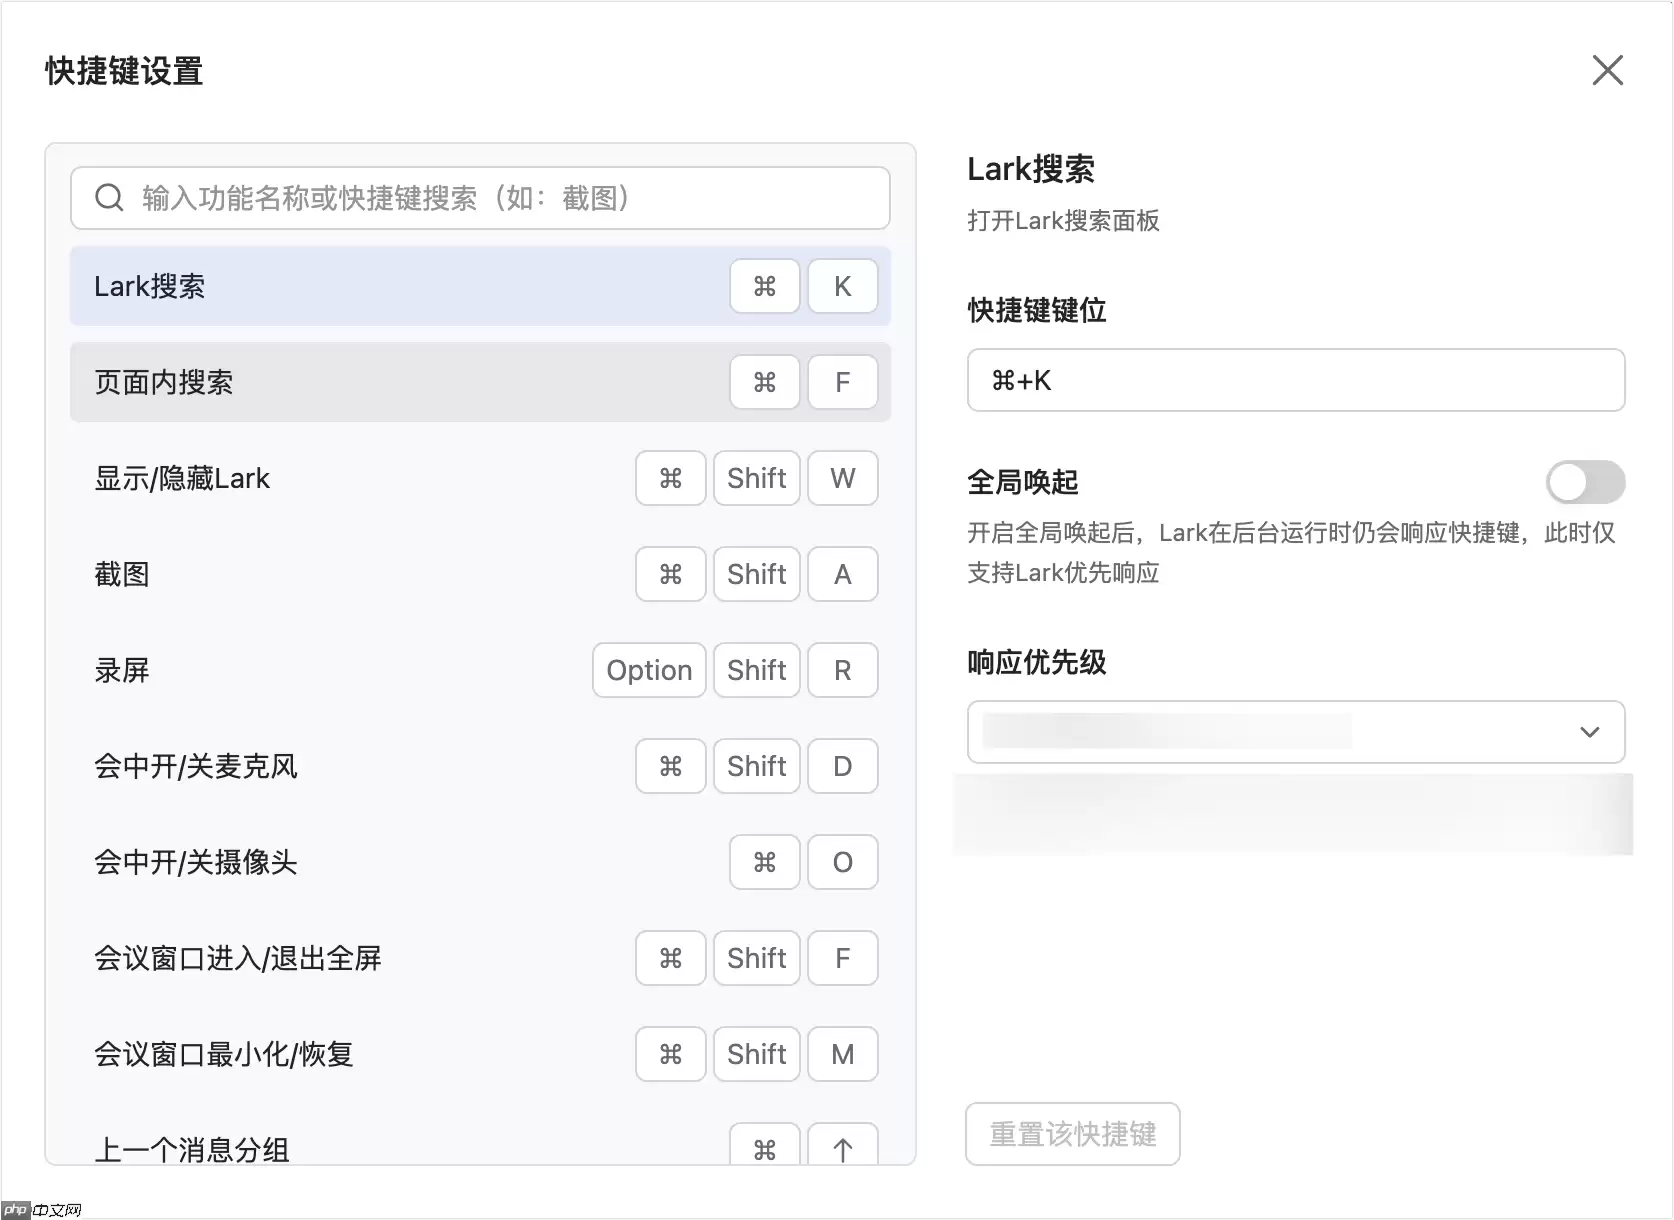Click the 重置该快捷键 button
This screenshot has height=1220, width=1674.
coord(1071,1134)
